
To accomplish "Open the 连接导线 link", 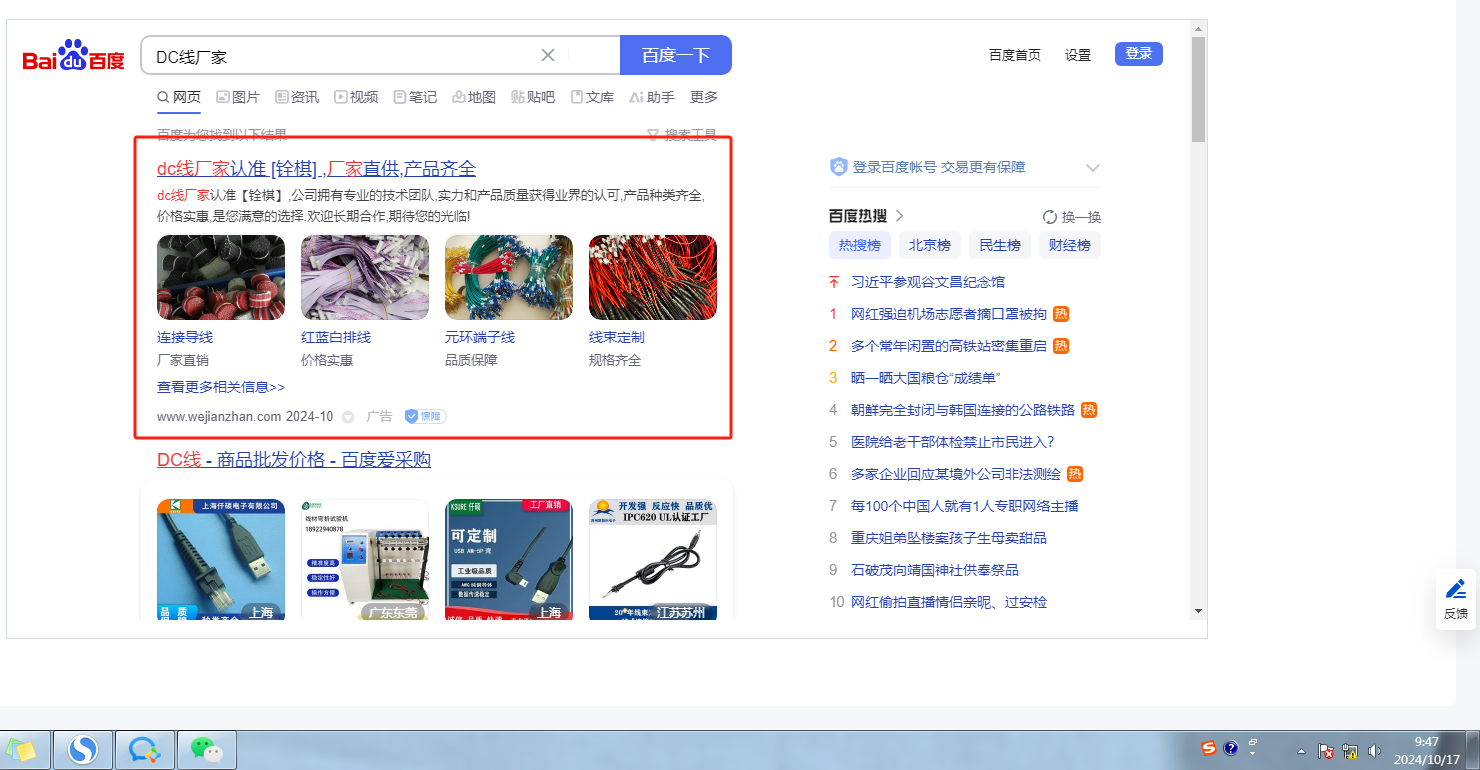I will [185, 337].
